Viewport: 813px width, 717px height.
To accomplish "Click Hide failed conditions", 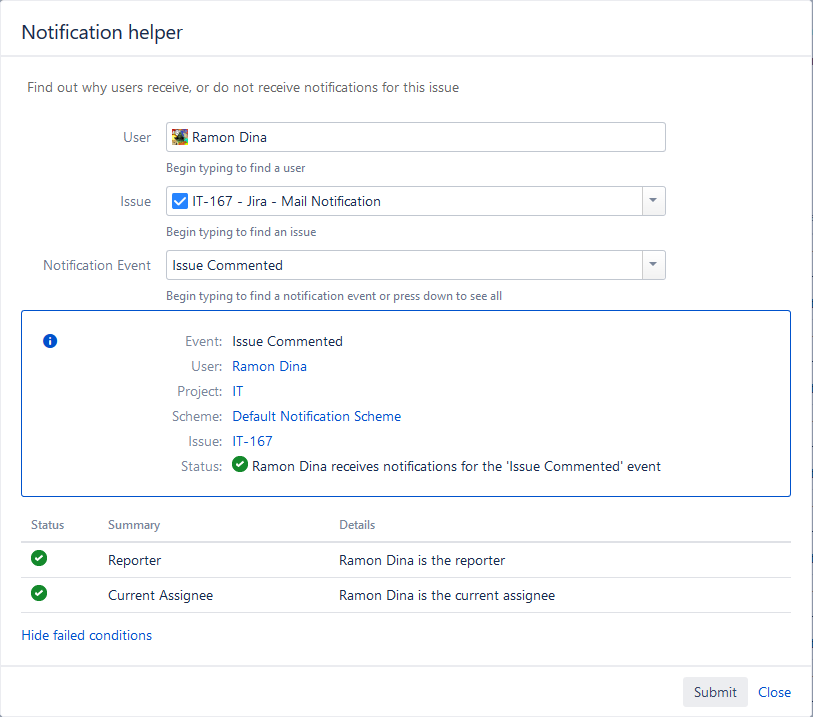I will [x=86, y=635].
